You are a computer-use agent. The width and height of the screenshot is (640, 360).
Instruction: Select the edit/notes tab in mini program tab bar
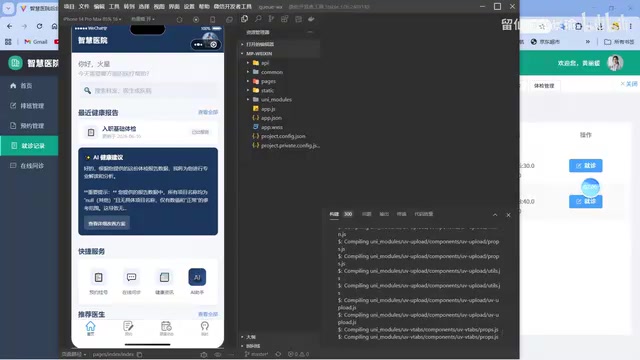point(128,328)
